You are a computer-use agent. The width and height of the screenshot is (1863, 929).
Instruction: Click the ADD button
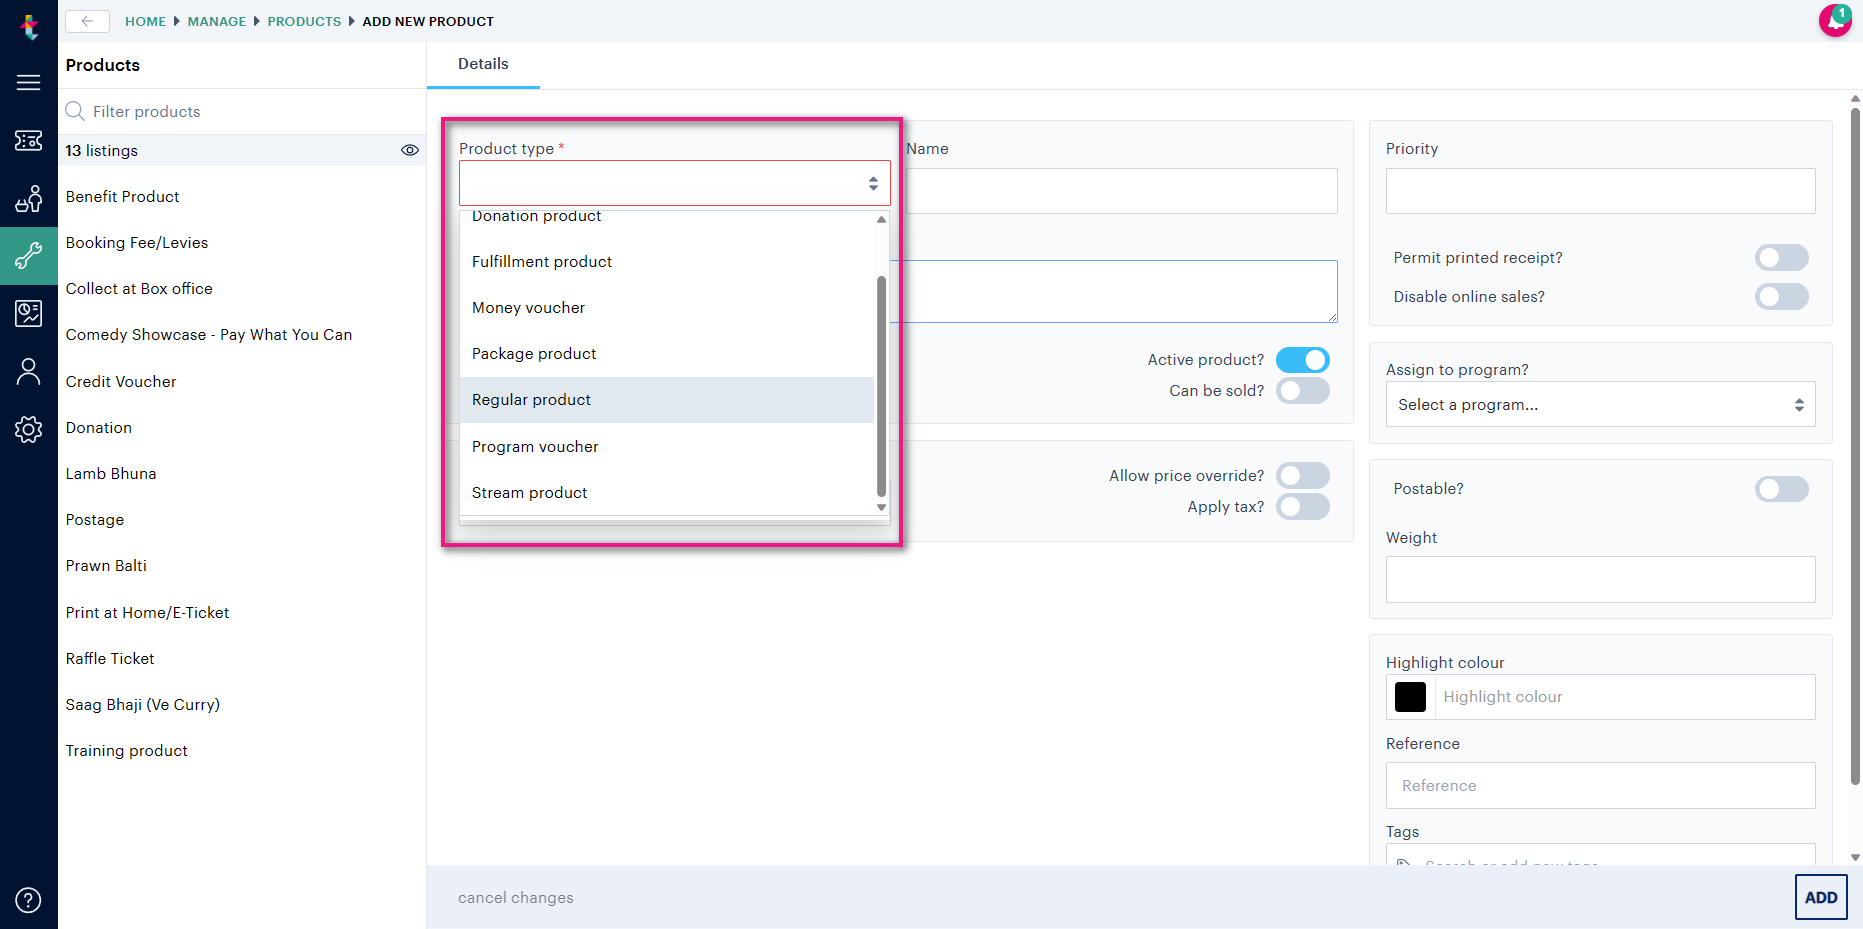(x=1821, y=898)
